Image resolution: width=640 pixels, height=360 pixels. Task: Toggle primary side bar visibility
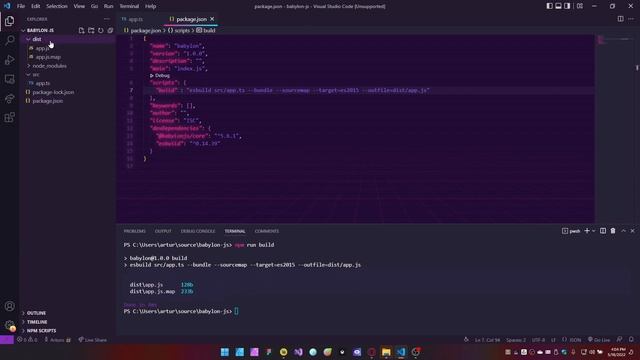coord(549,6)
